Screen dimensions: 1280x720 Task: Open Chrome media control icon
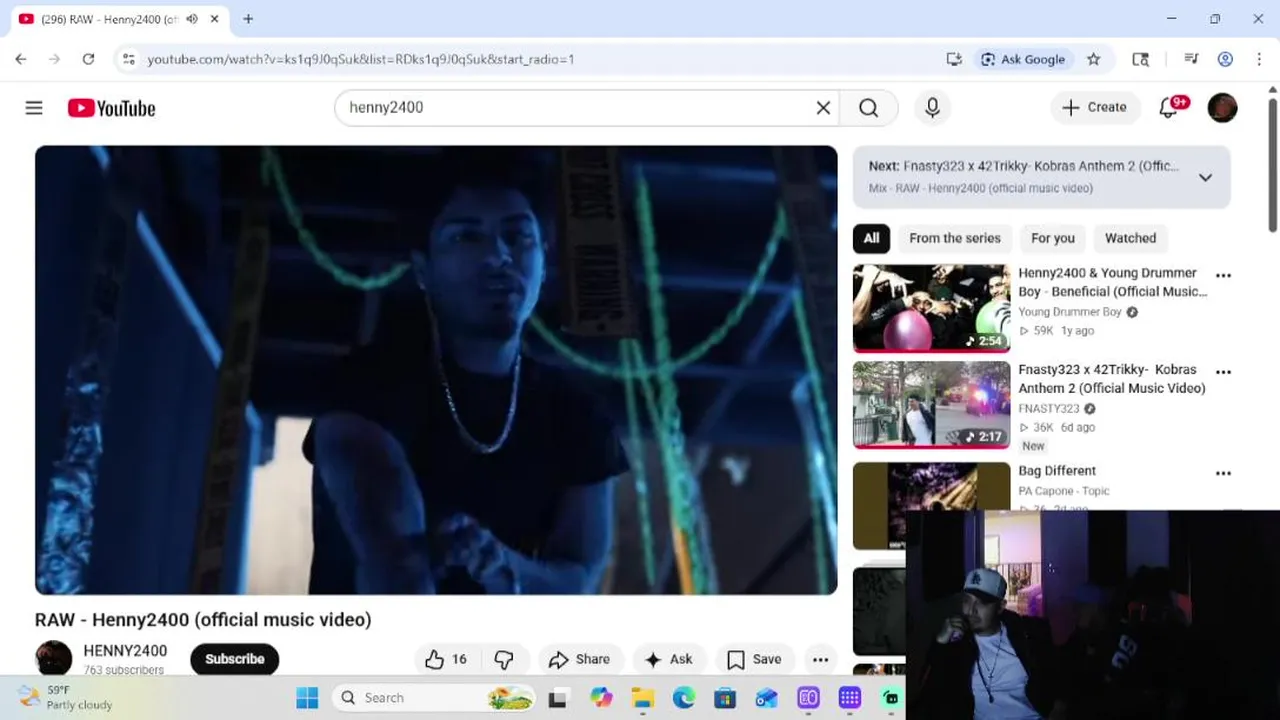1191,59
